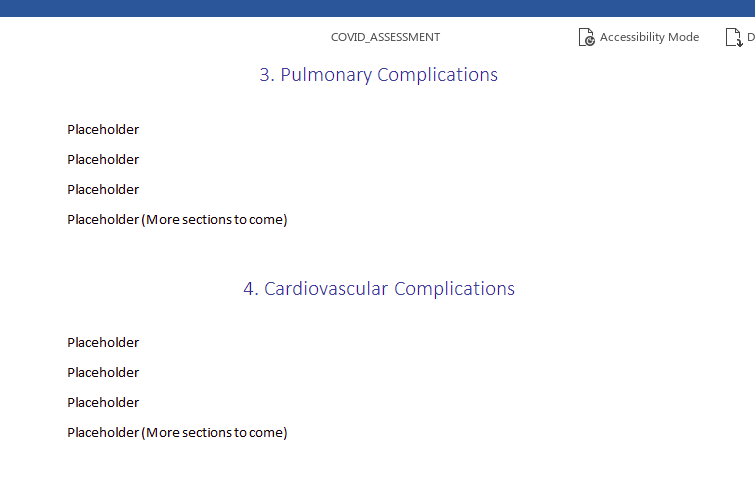Screen dimensions: 755x497
Task: Click the download document icon
Action: click(x=734, y=37)
